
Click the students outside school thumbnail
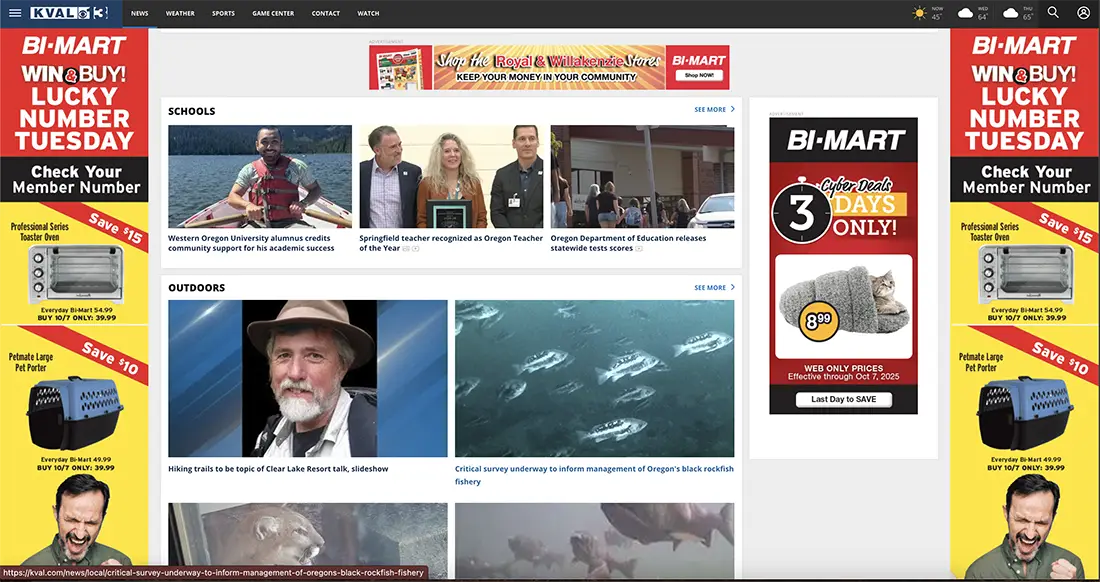(643, 177)
